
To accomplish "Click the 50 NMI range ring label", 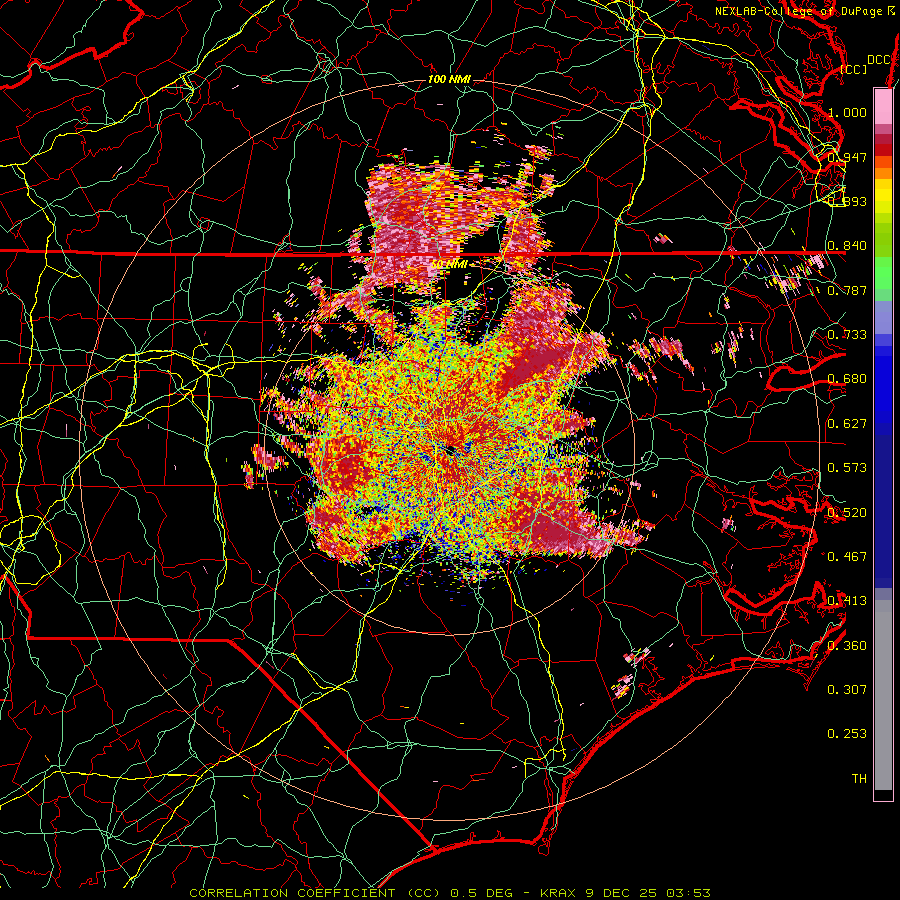I will click(449, 265).
